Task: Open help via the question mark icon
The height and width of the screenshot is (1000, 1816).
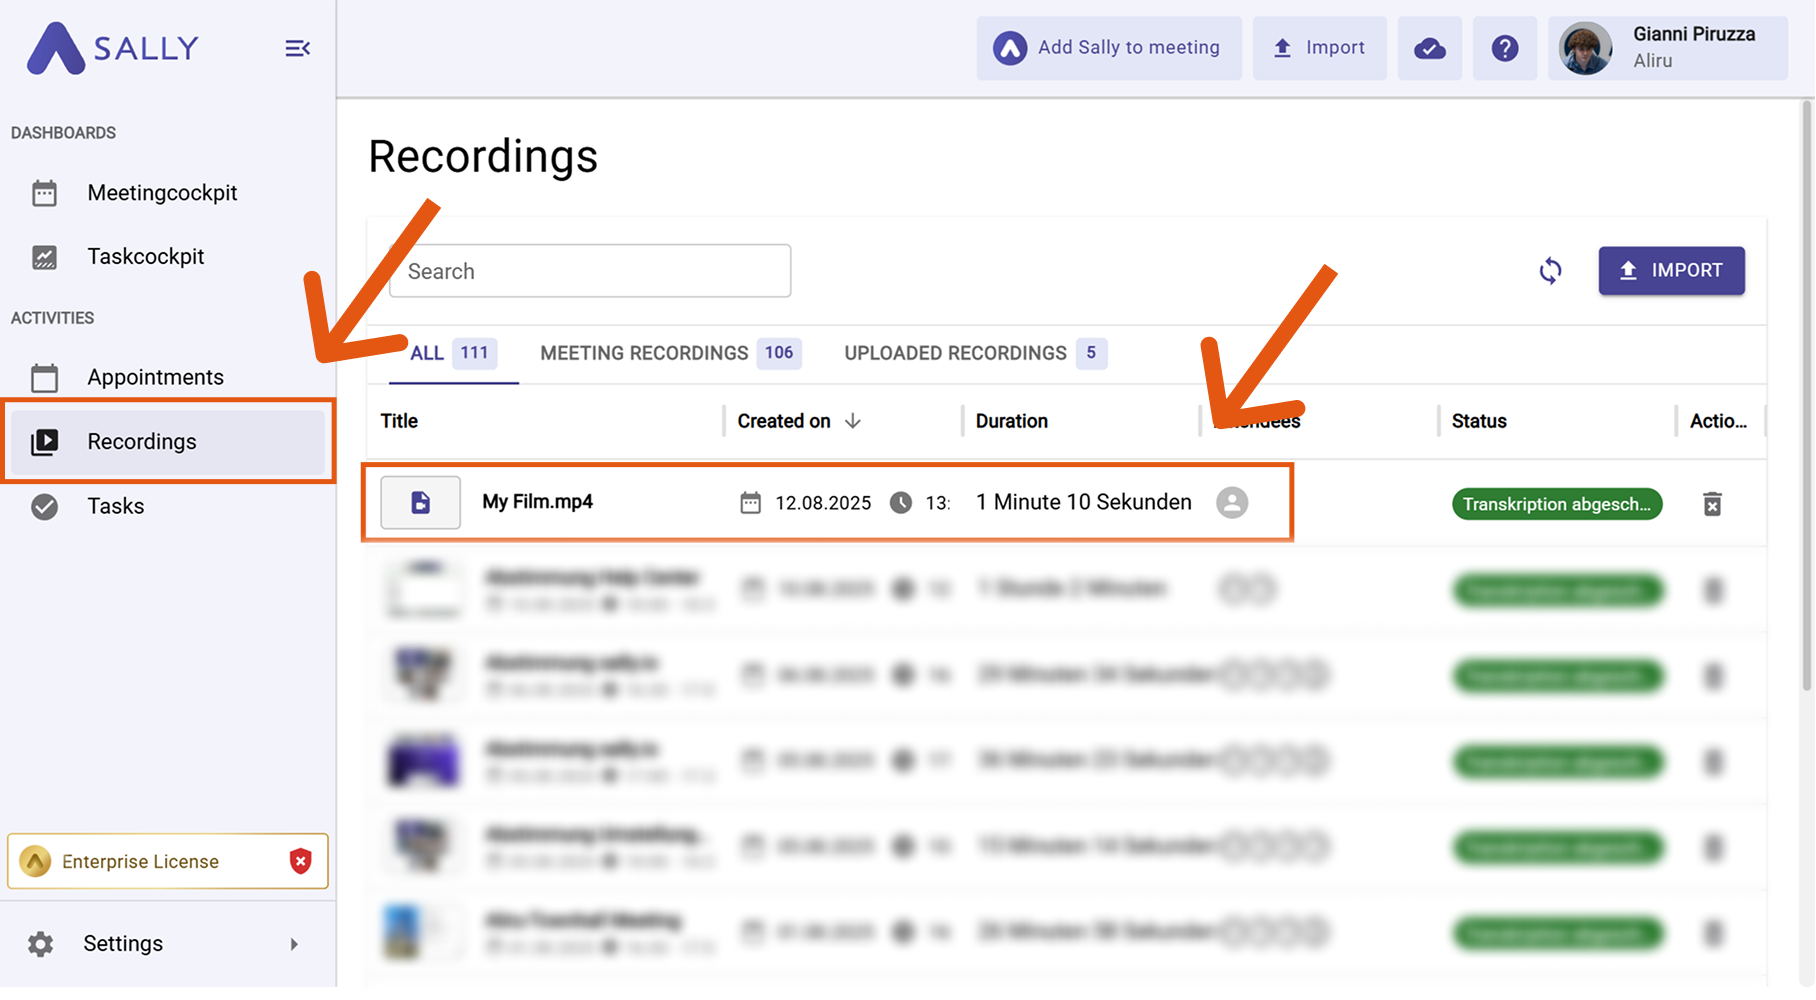Action: click(1504, 48)
